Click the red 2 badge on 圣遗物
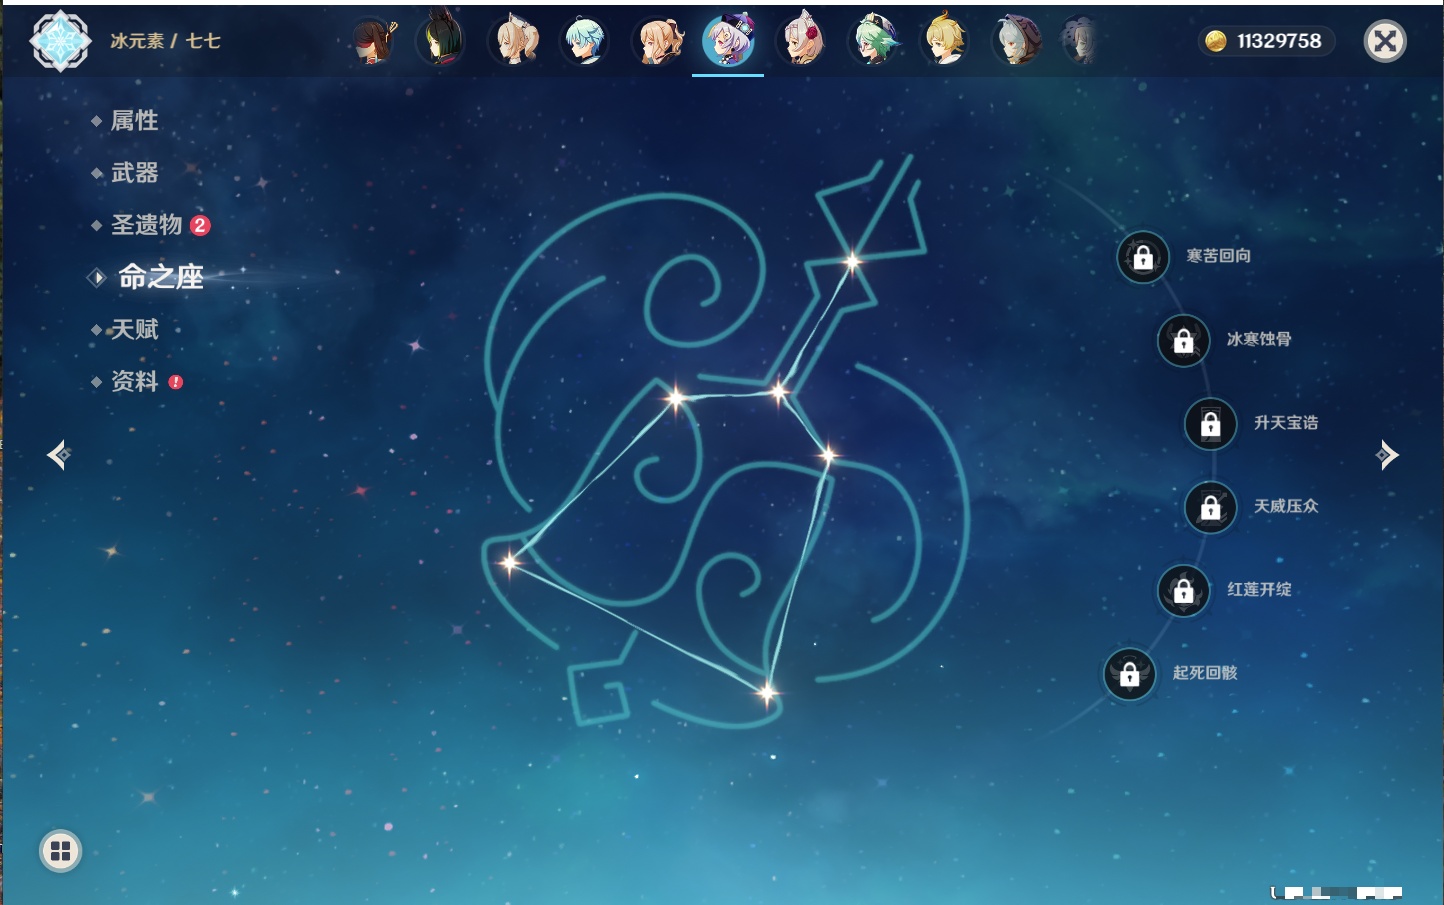1444x905 pixels. pos(200,225)
